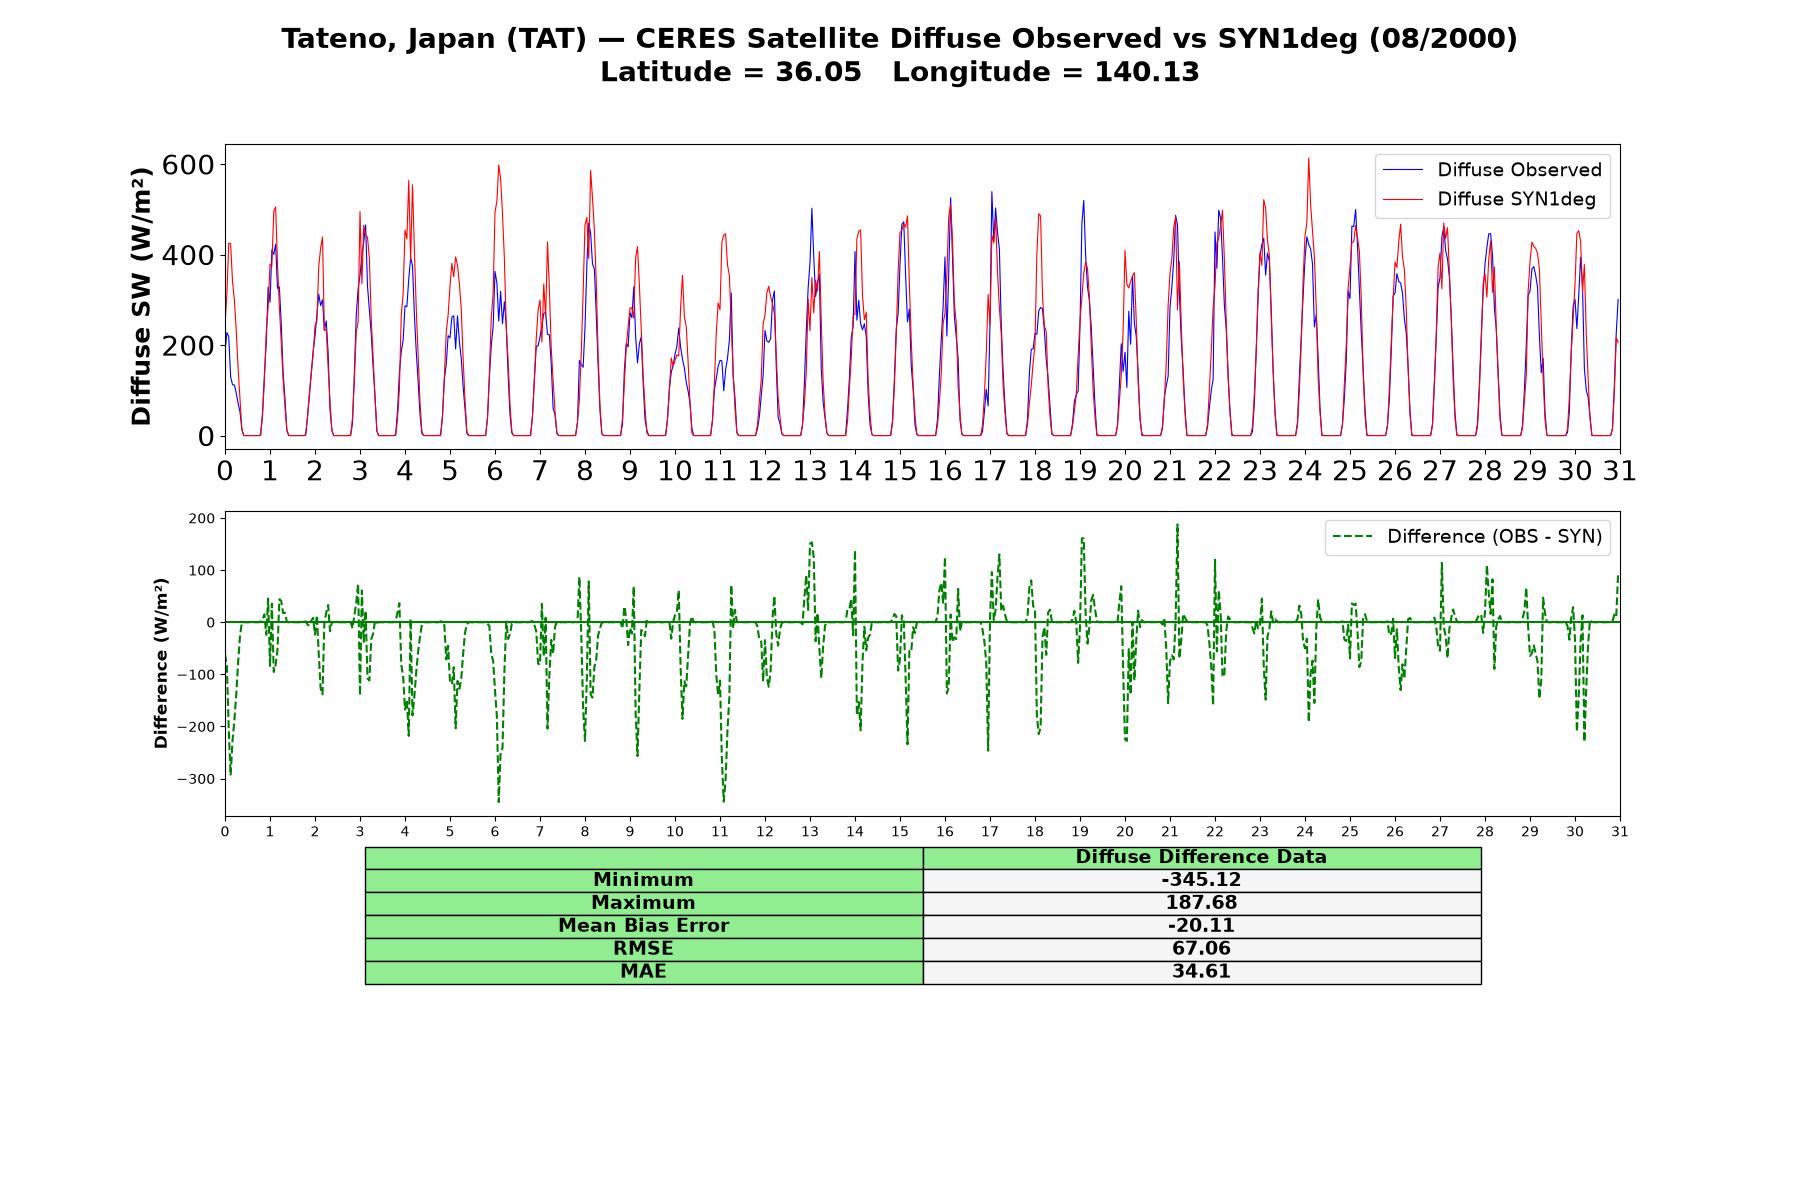Click the Mean Bias Error row label

click(x=643, y=926)
